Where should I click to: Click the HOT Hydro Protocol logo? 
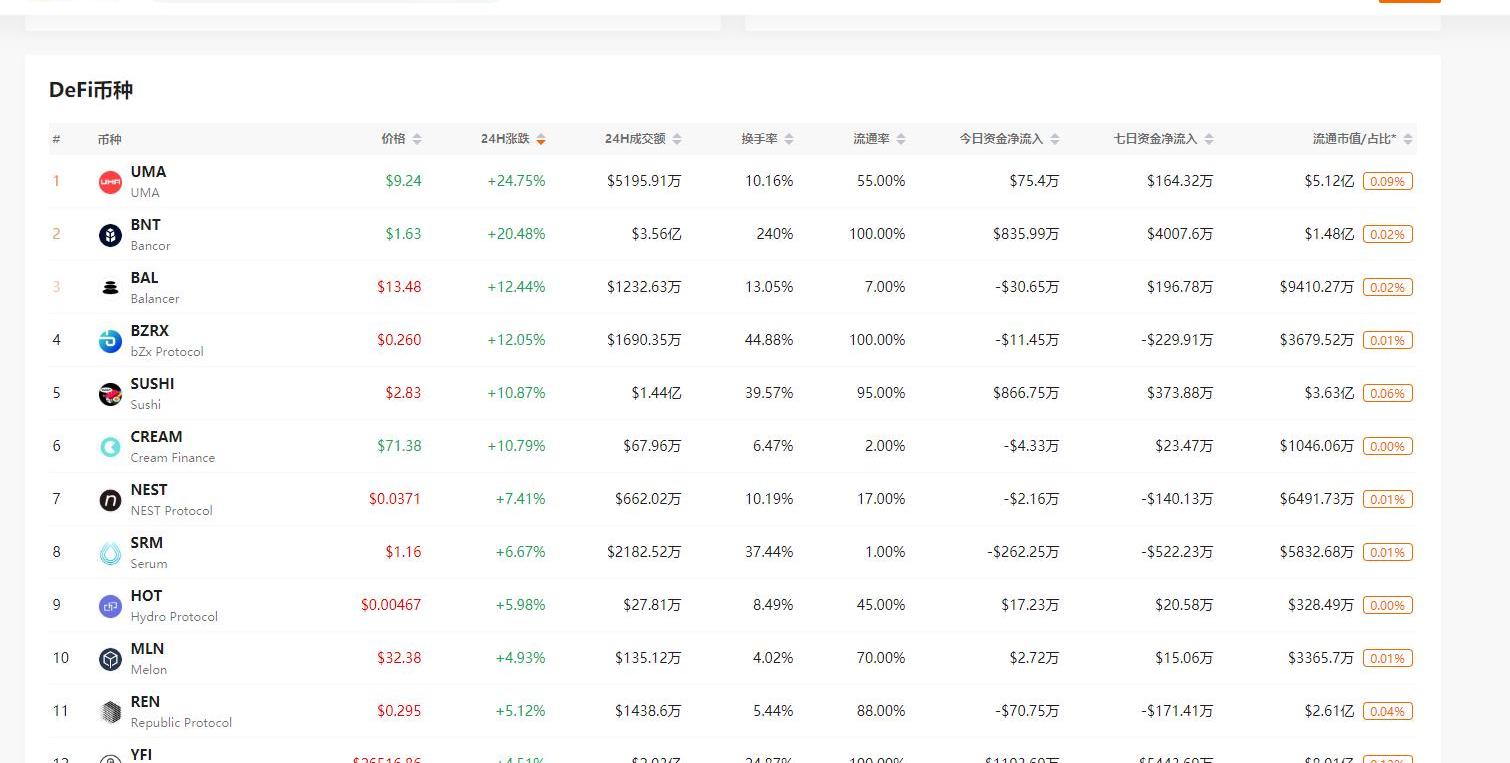[110, 606]
